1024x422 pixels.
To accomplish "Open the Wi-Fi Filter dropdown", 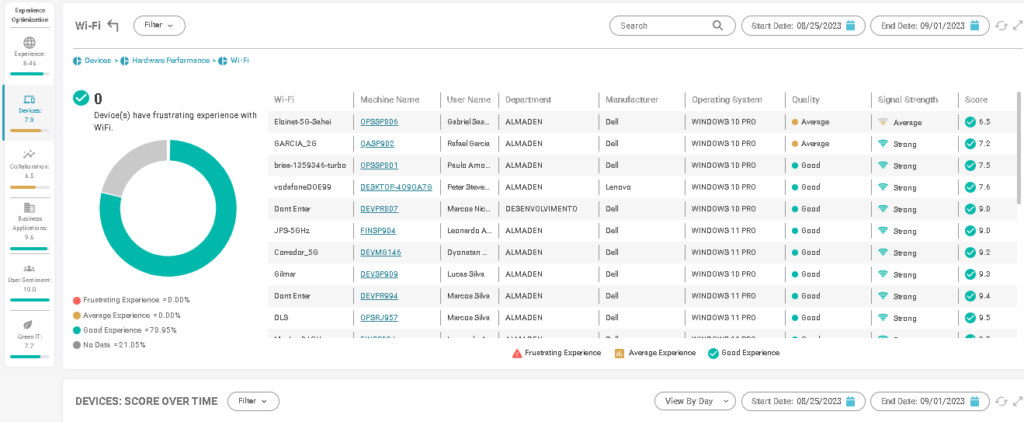I will tap(159, 26).
